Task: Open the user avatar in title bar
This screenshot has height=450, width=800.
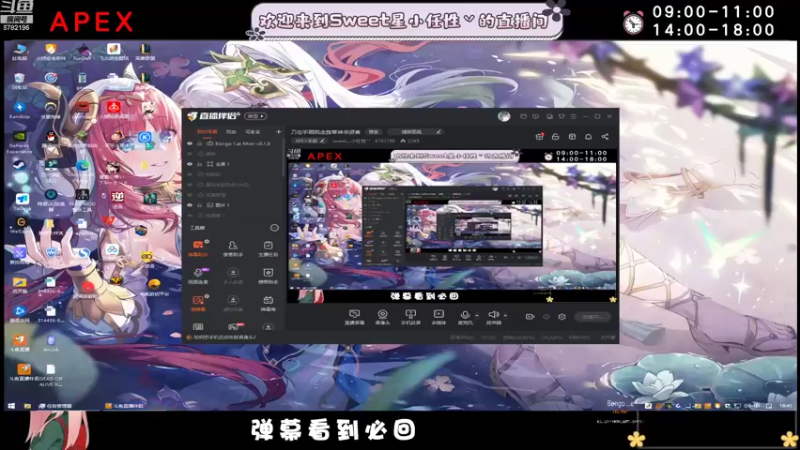Action: (504, 116)
